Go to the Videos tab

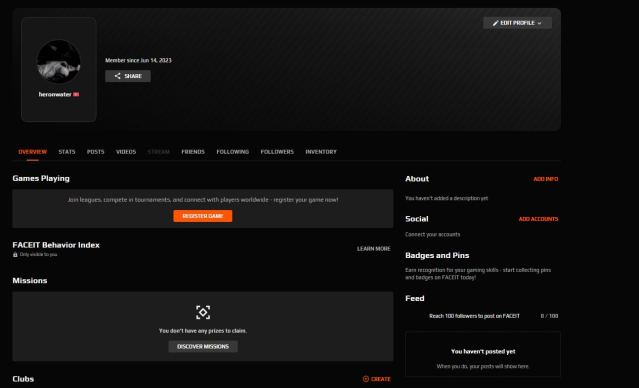point(126,152)
